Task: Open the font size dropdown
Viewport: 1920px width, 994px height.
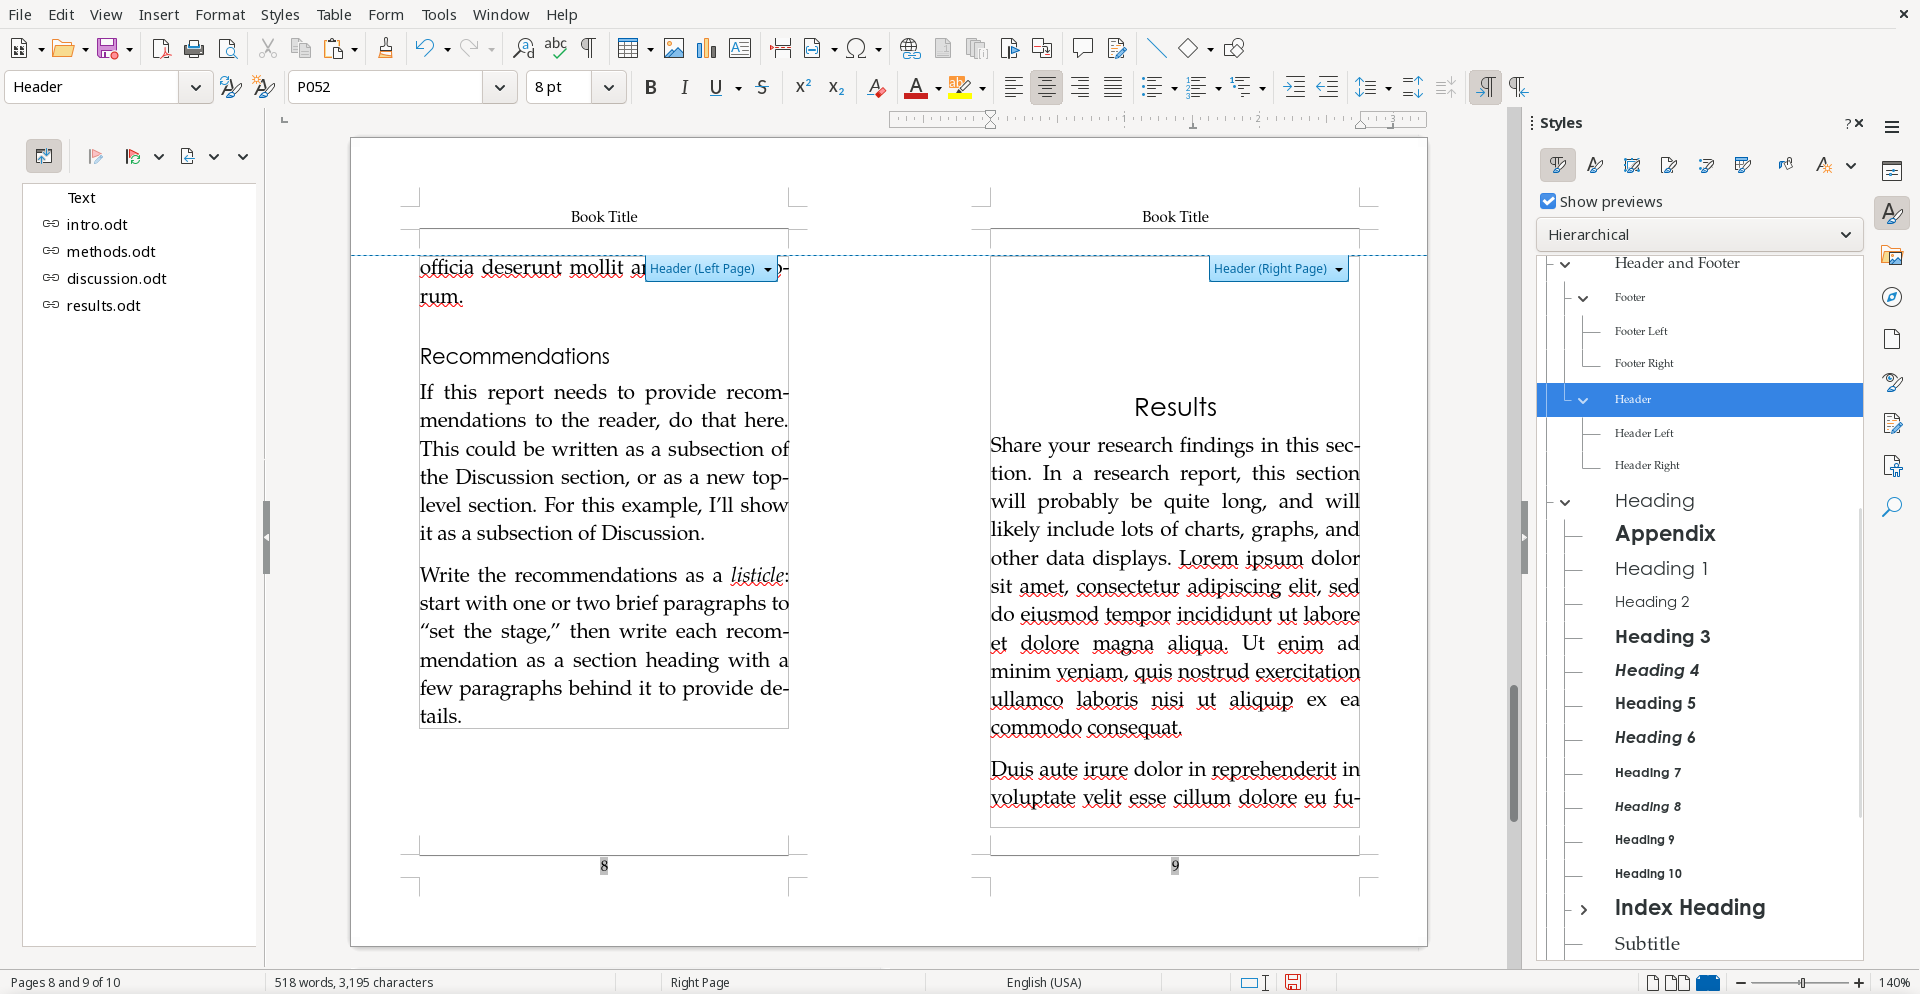Action: (x=608, y=87)
